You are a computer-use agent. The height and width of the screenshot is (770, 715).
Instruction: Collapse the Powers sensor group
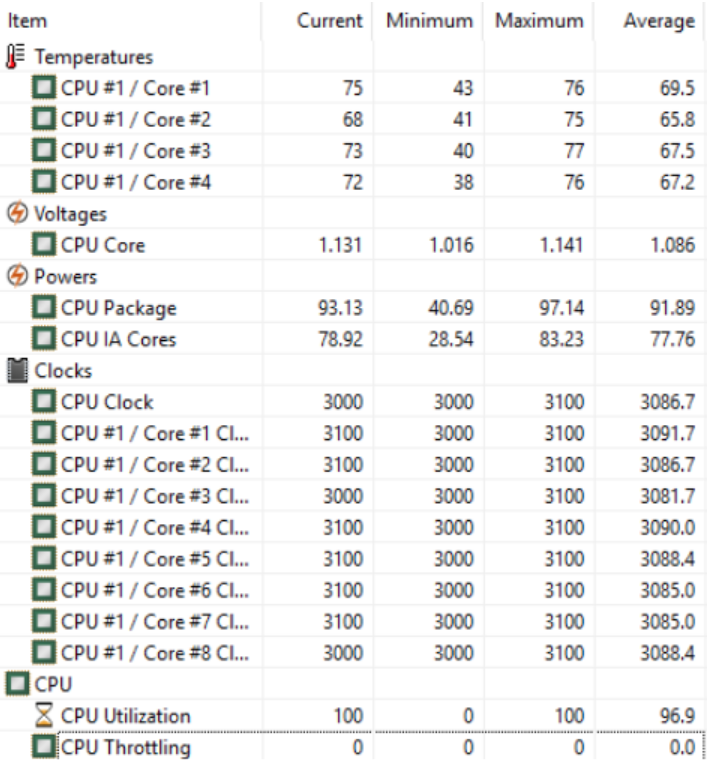click(66, 277)
